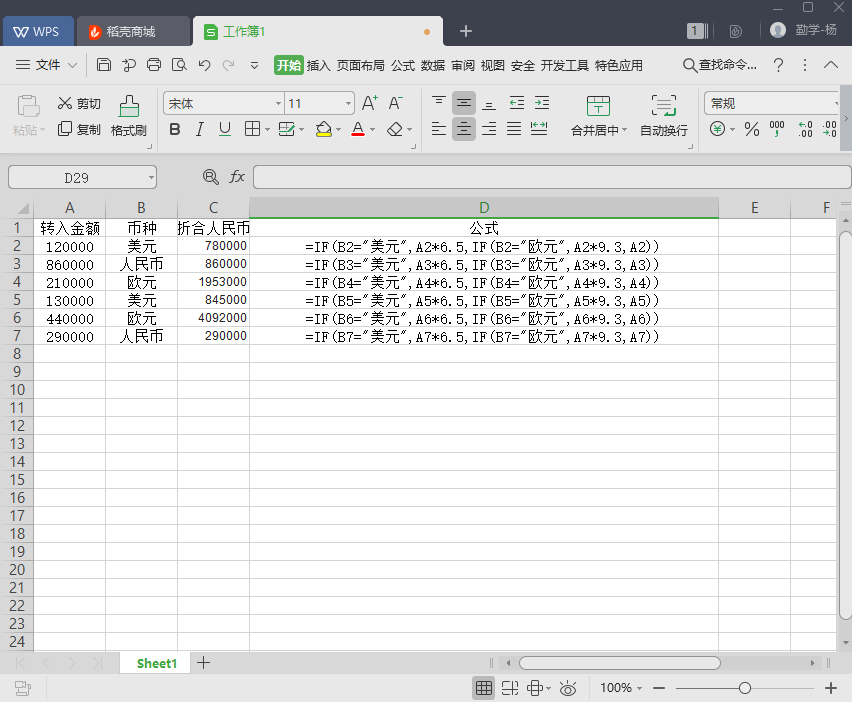Screen dimensions: 852x702
Task: Open the eye protection mode icon
Action: 568,688
